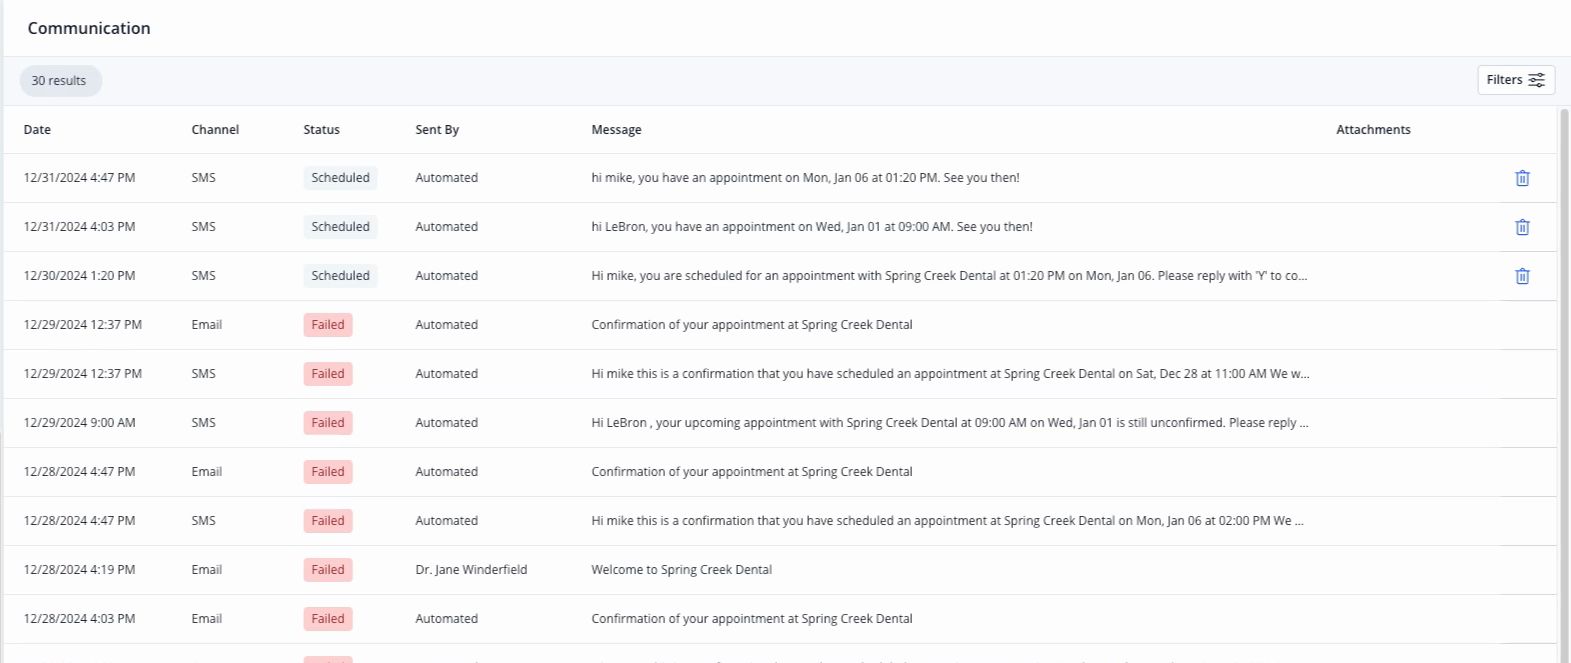This screenshot has width=1571, height=663.
Task: Click the Sent By column header
Action: pos(437,130)
